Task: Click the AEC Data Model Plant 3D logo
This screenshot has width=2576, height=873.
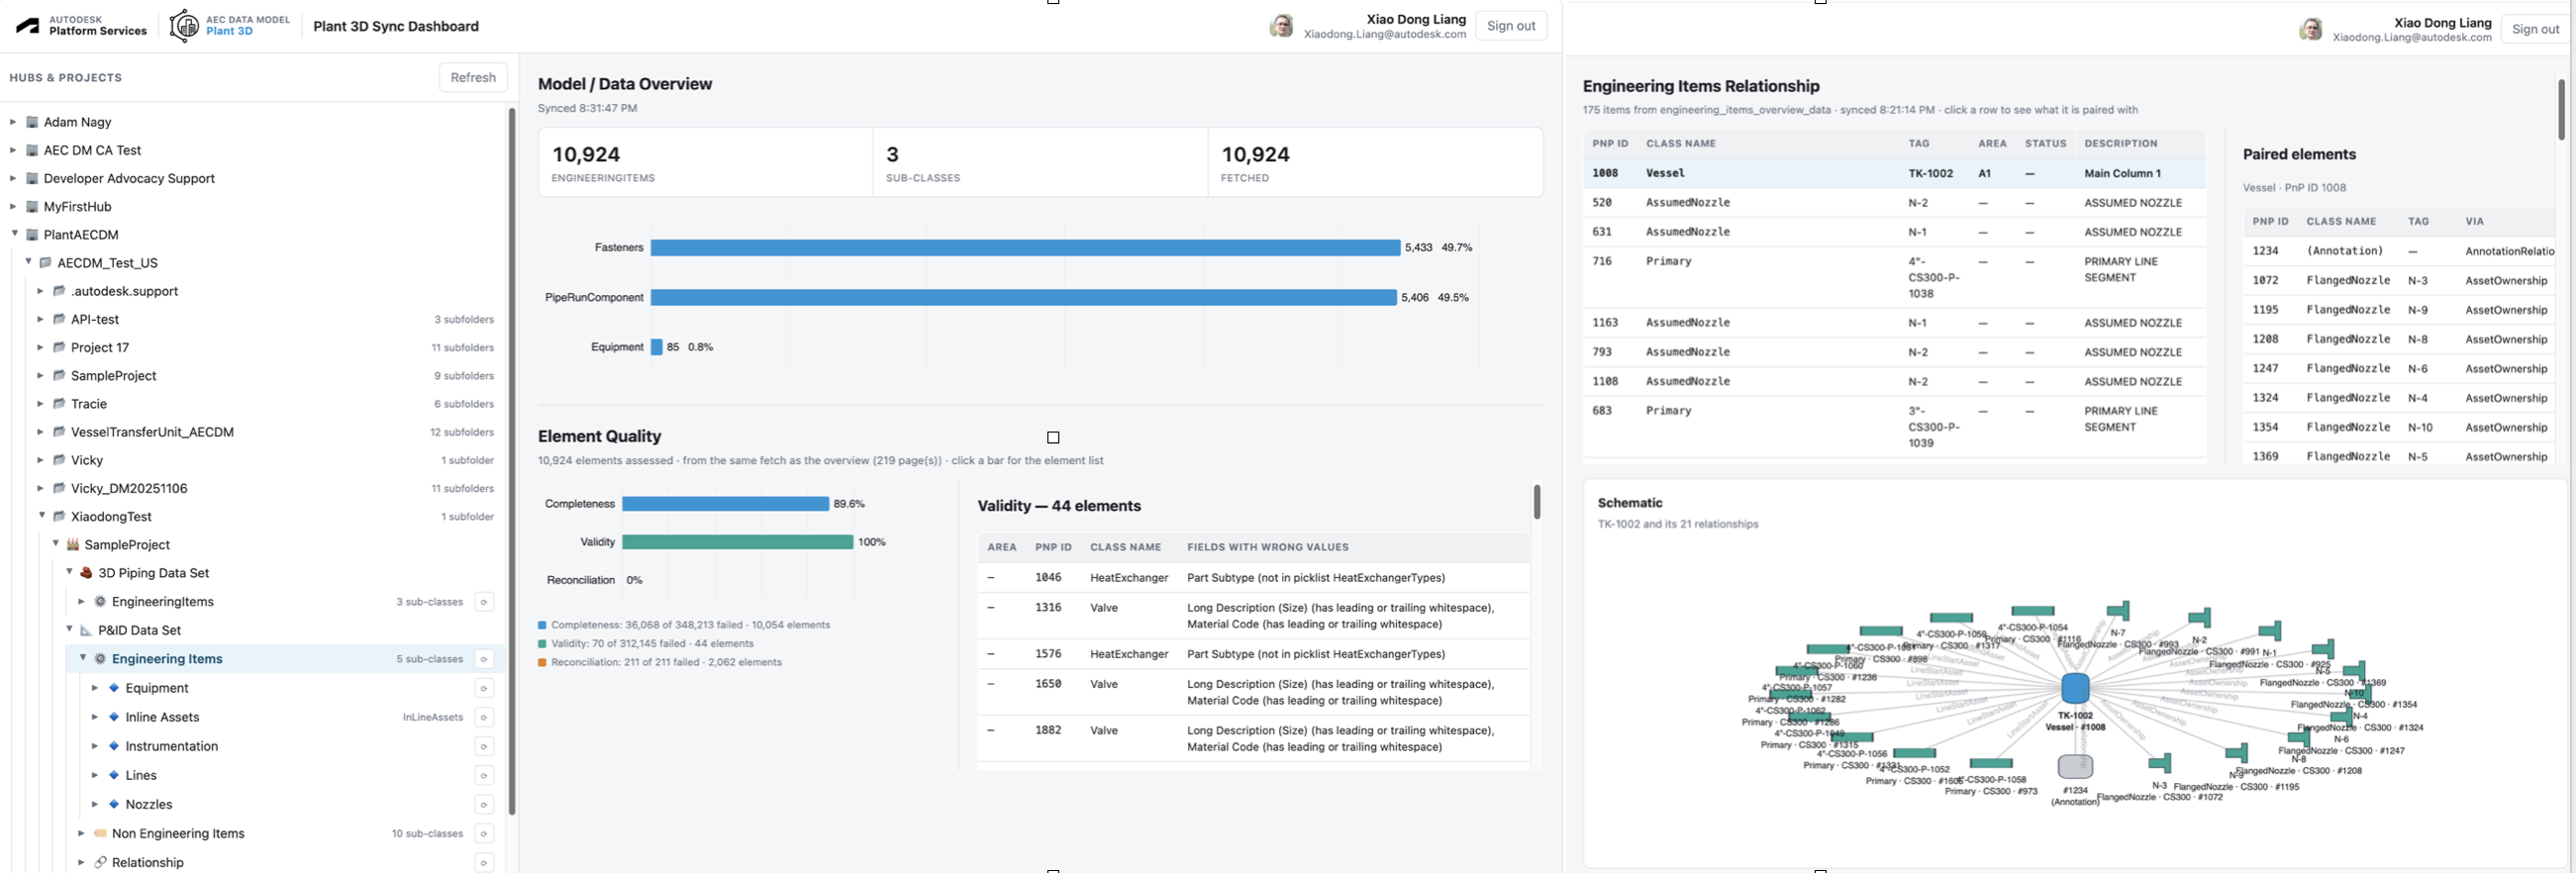Action: (230, 26)
